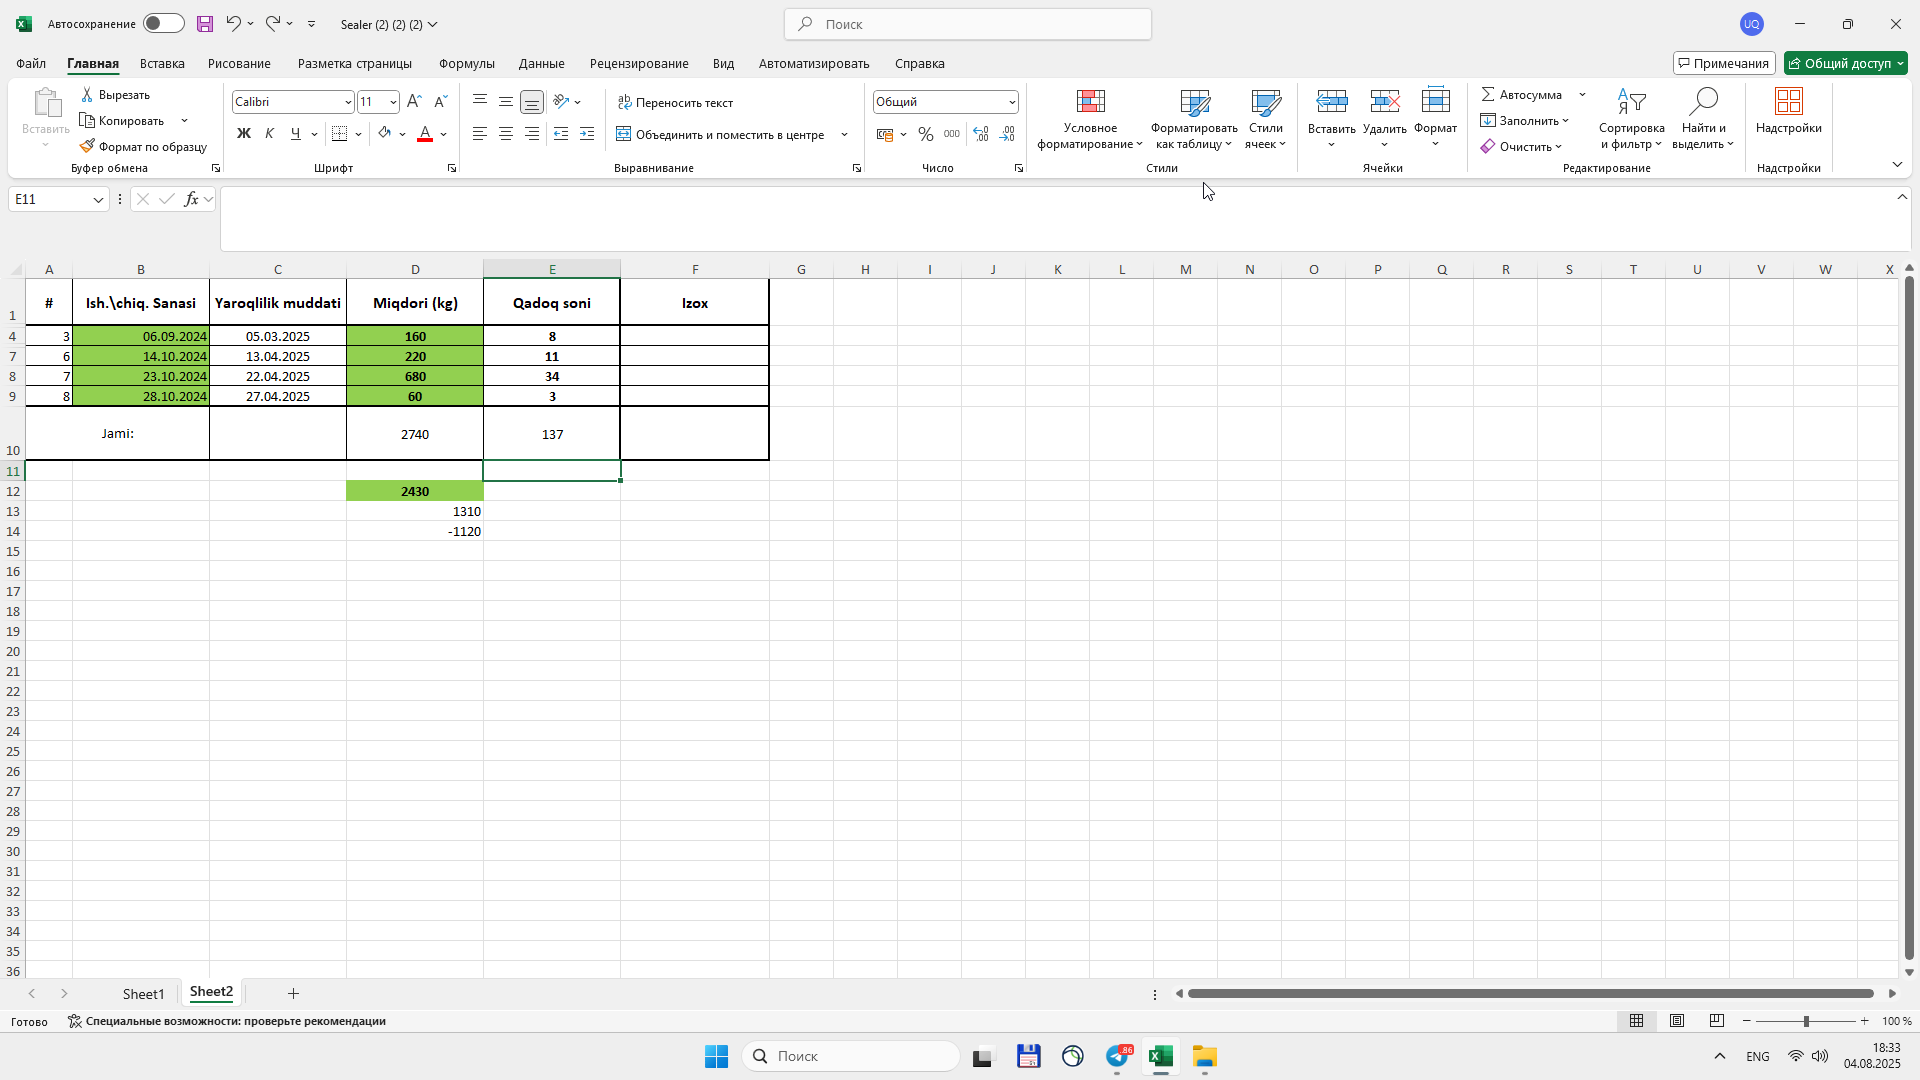The height and width of the screenshot is (1080, 1920).
Task: Align text to middle icon
Action: tap(506, 101)
